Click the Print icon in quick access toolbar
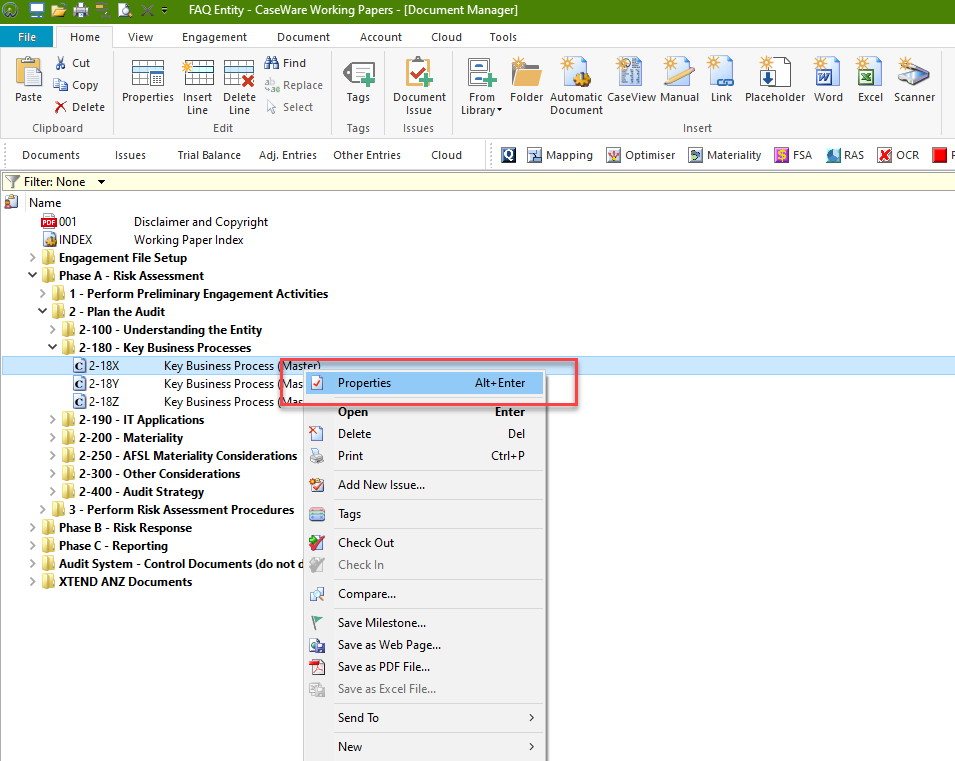The width and height of the screenshot is (955, 761). coord(80,10)
